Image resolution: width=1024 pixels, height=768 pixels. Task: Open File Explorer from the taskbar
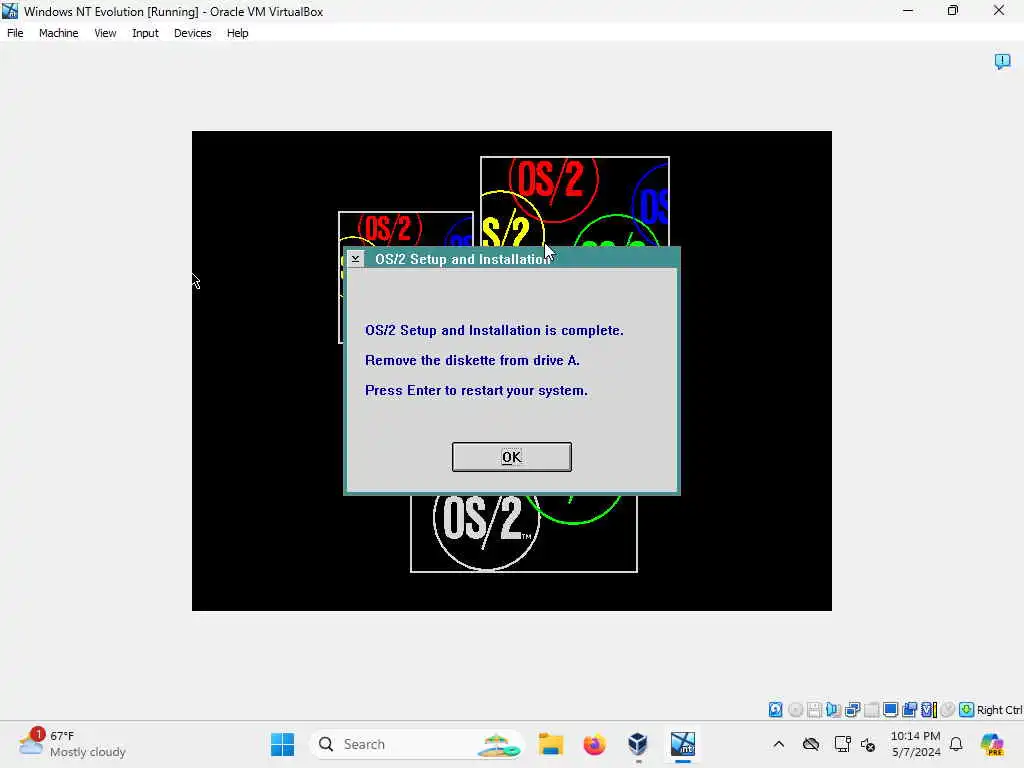pos(551,744)
